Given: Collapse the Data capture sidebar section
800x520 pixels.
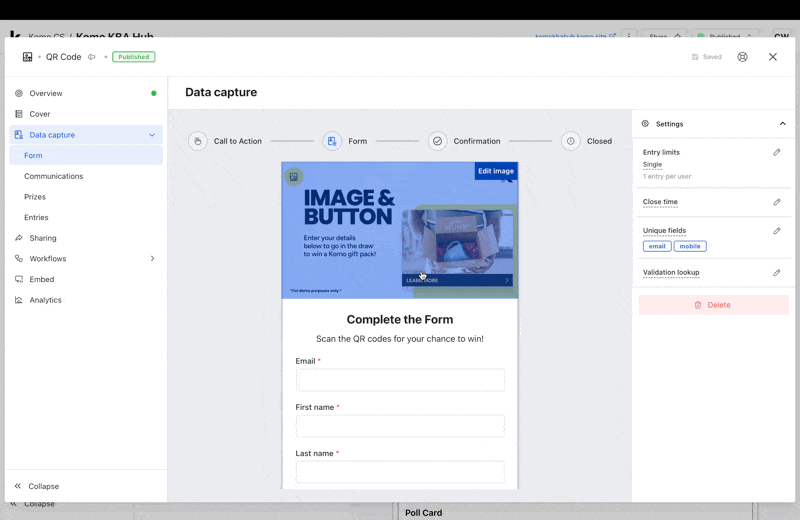Looking at the screenshot, I should click(152, 135).
